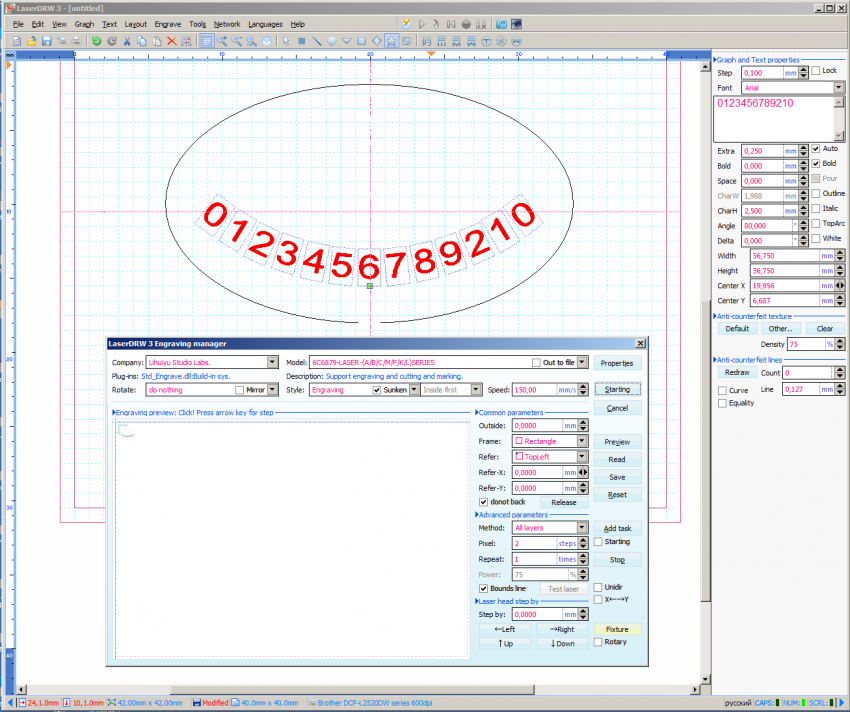Toggle the grid display toolbar icon

coord(206,41)
